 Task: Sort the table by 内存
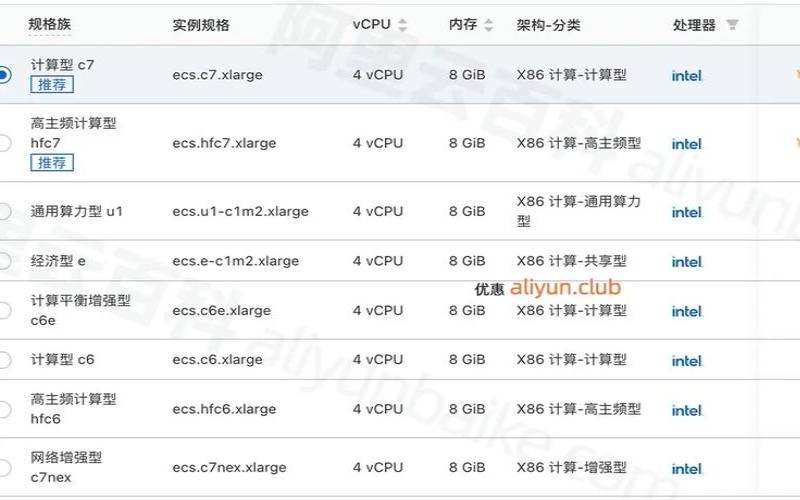click(488, 24)
